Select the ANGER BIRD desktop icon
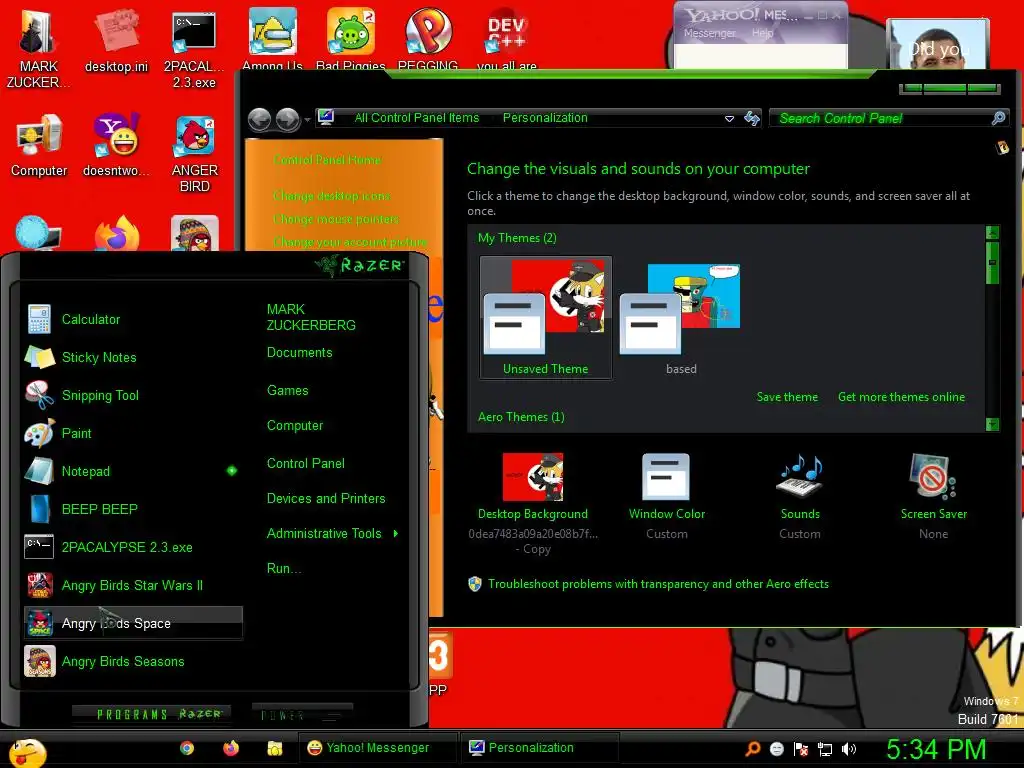 tap(195, 154)
